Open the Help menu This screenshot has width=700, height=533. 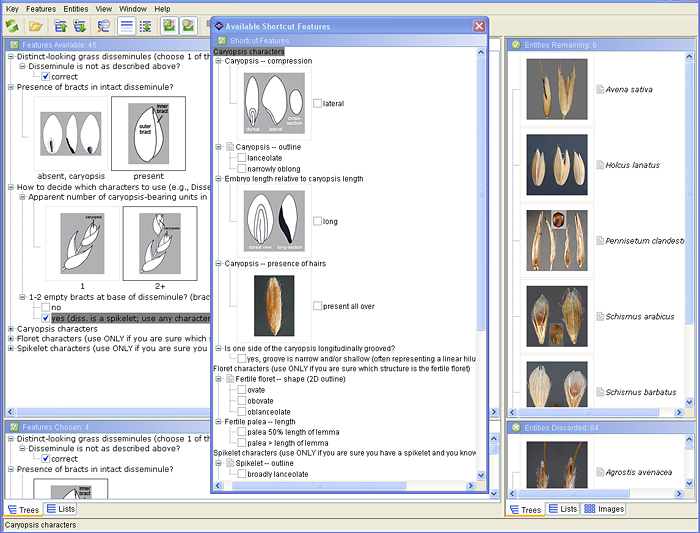pos(162,9)
